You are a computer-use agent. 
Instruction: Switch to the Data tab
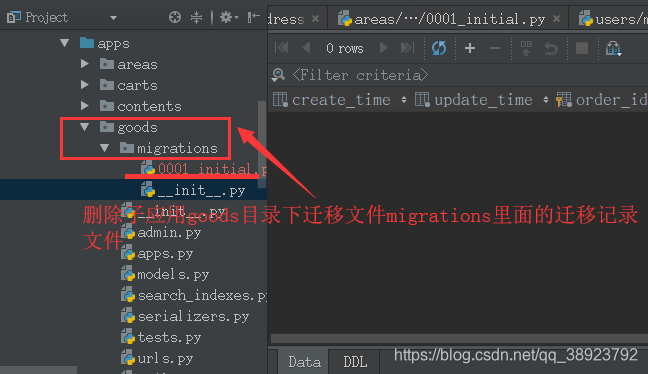pos(305,362)
